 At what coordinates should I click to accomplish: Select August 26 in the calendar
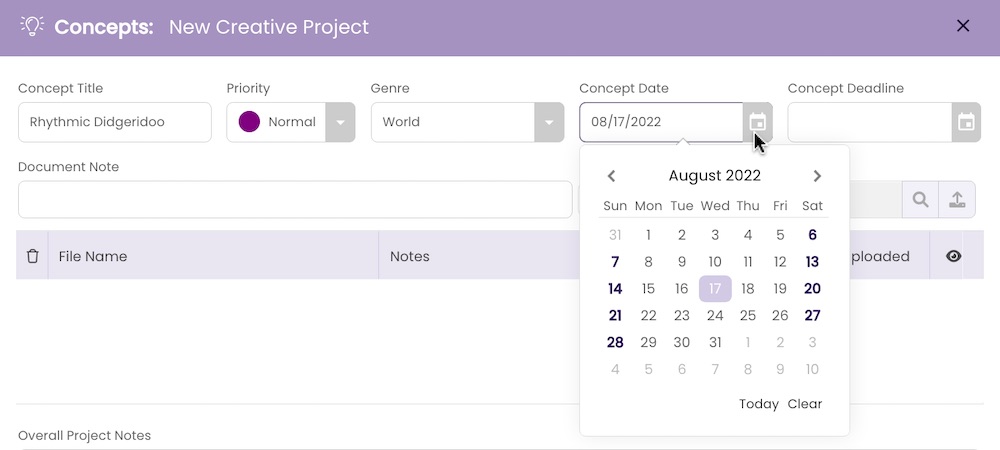point(780,316)
